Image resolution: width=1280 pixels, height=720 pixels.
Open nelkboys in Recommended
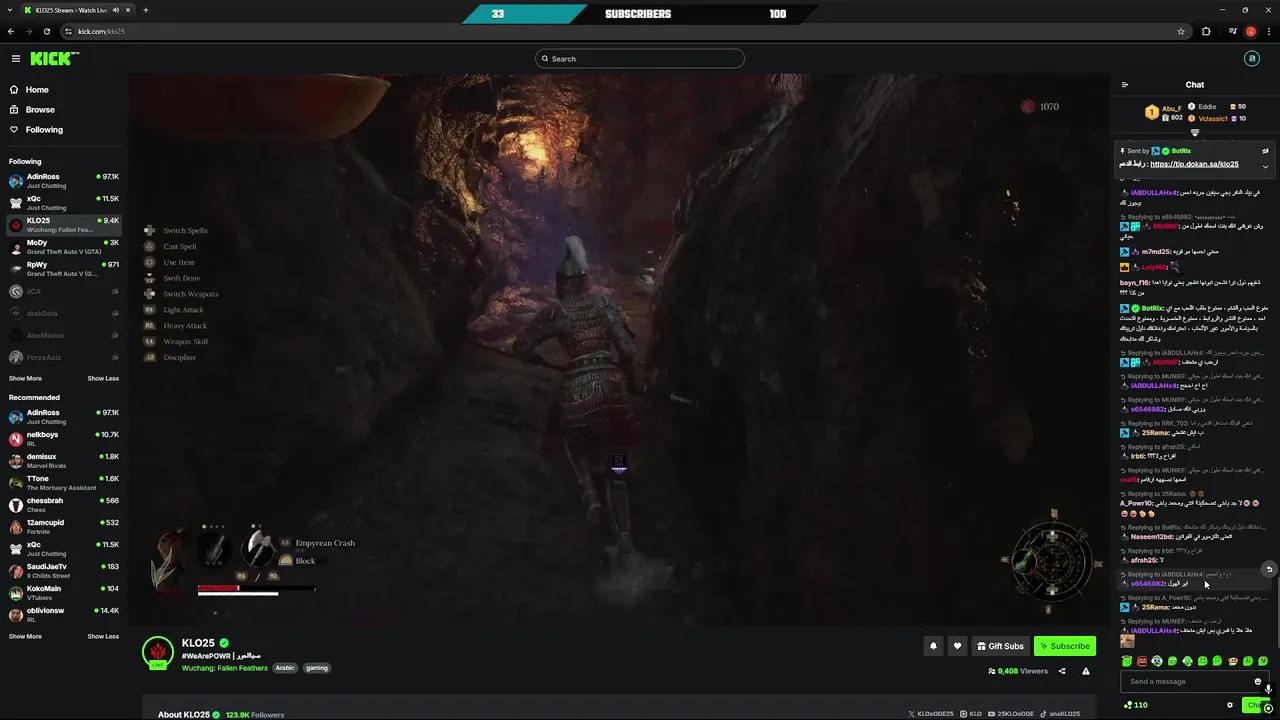[x=63, y=439]
